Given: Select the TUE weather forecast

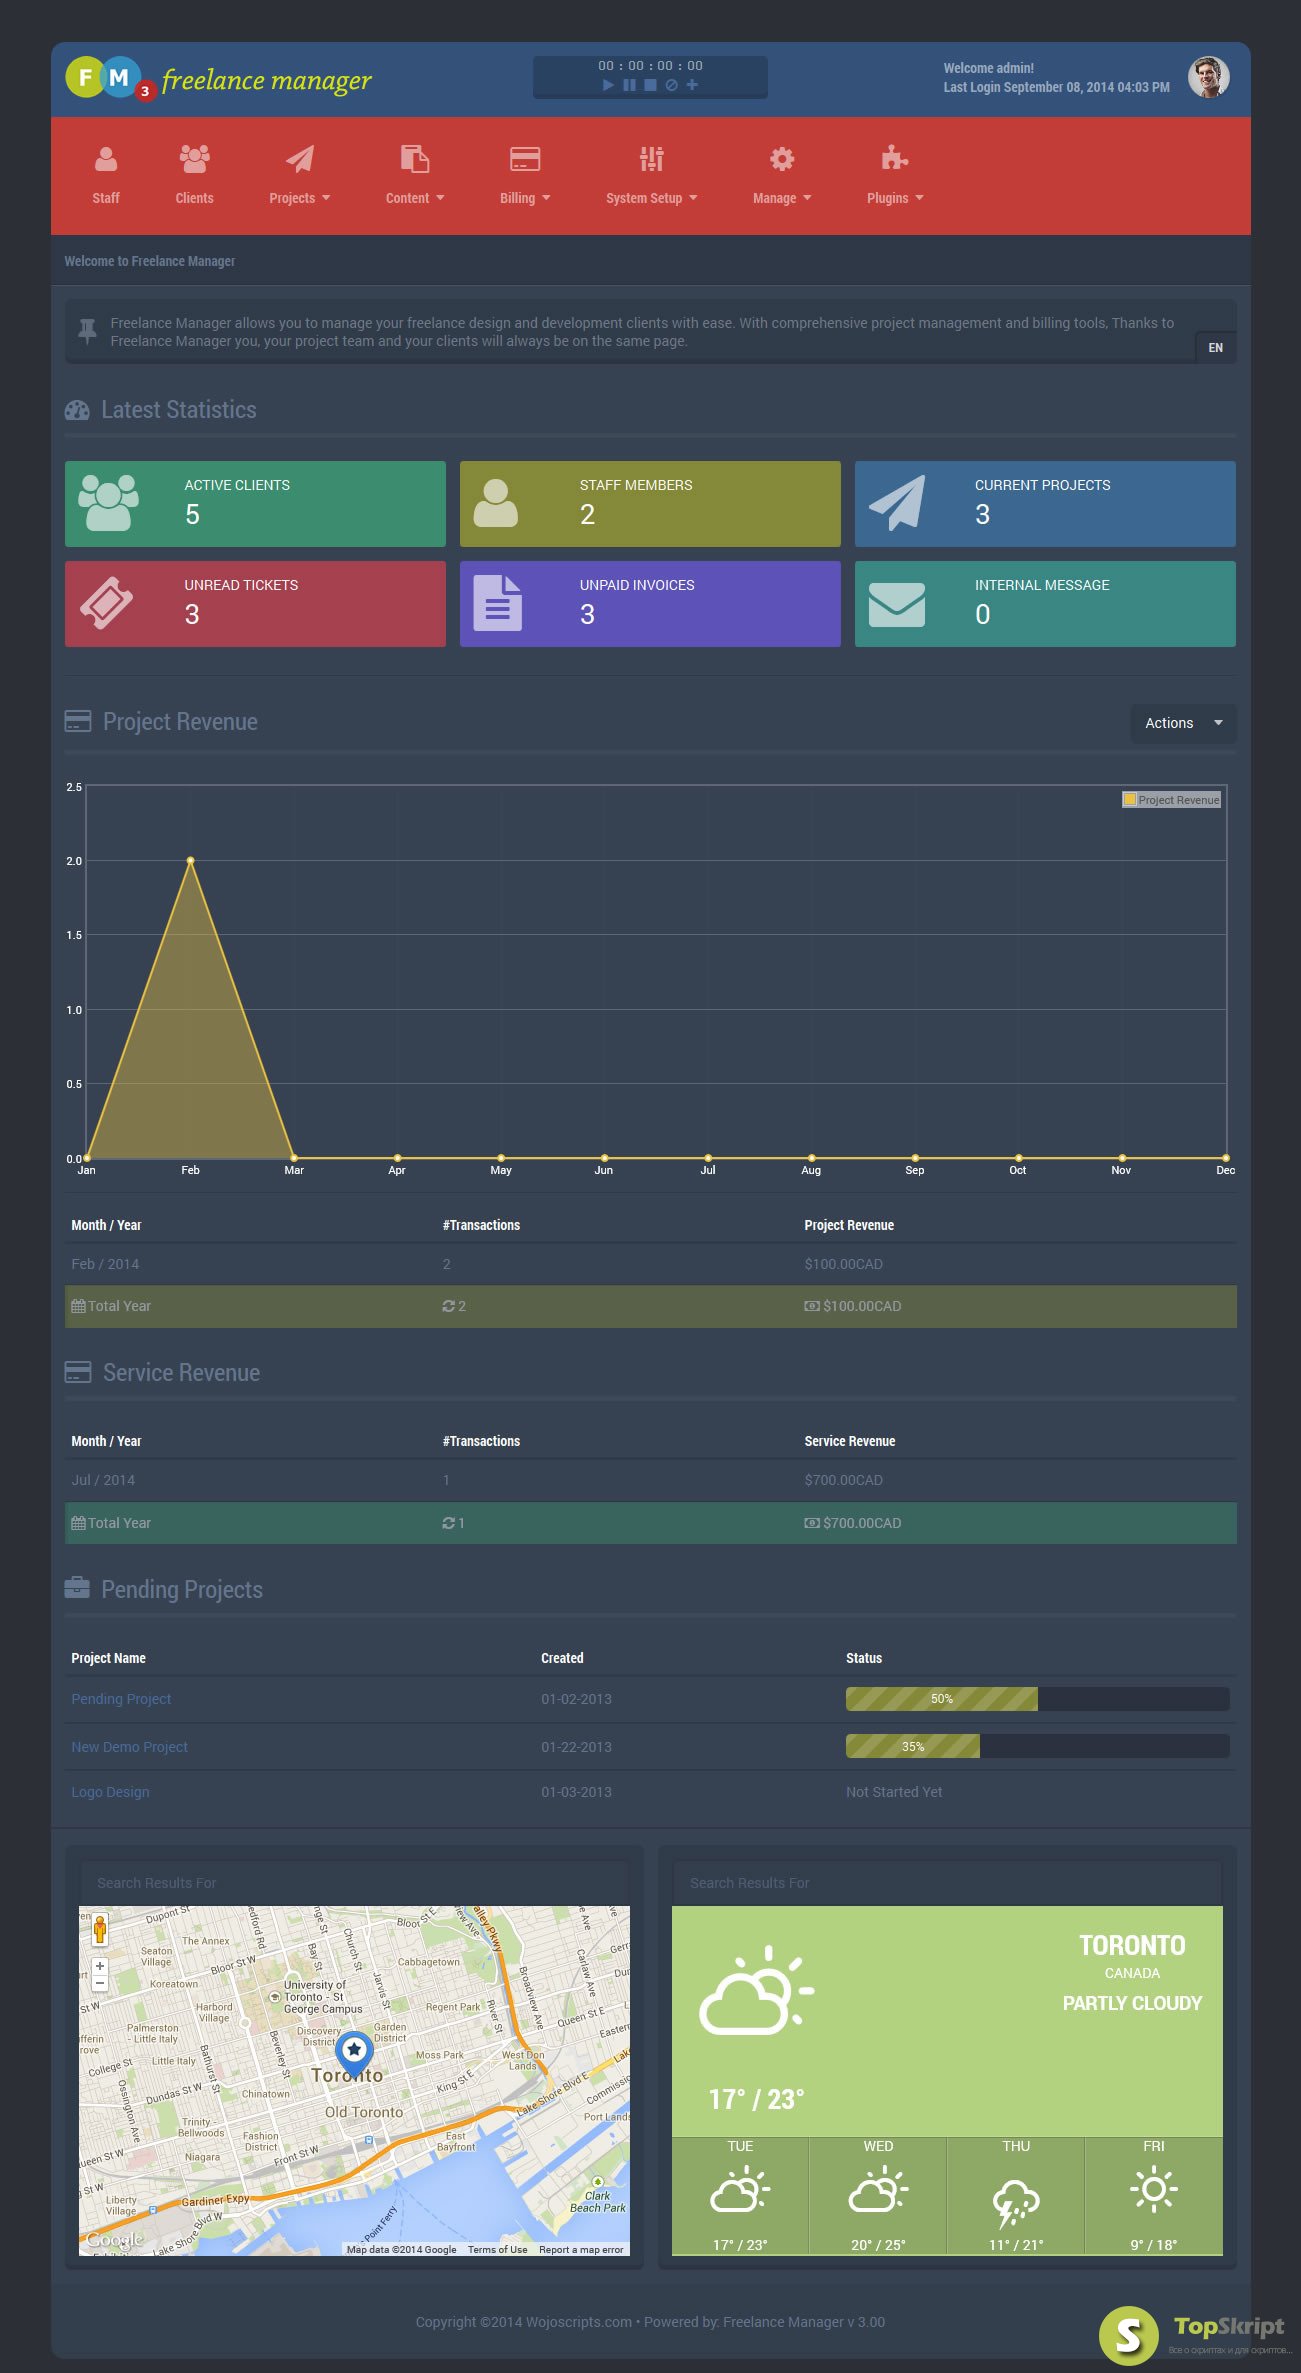Looking at the screenshot, I should (x=740, y=2196).
